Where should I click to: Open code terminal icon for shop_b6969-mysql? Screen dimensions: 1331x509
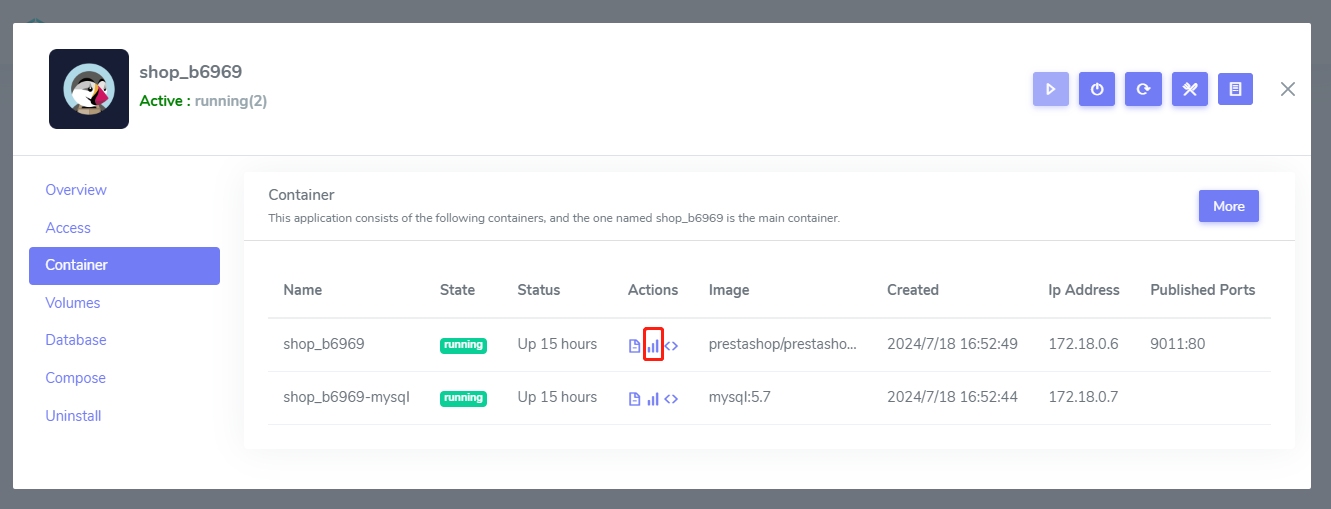[671, 398]
